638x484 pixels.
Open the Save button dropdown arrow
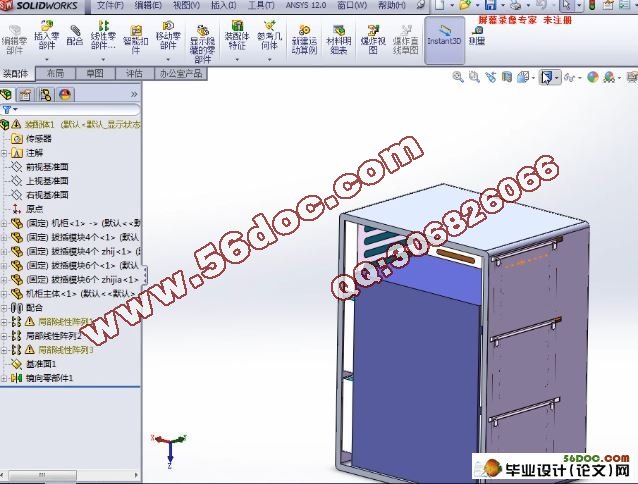click(503, 6)
